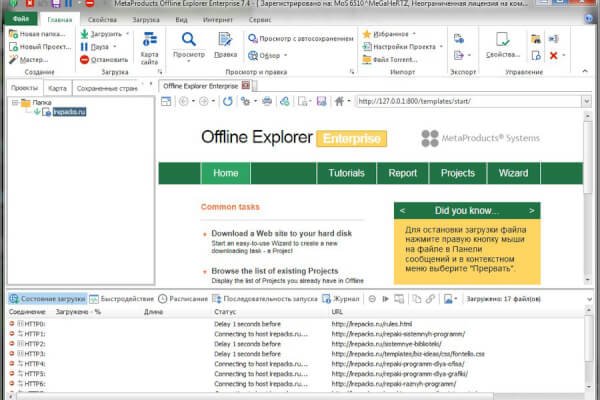Open Загрузка group dialog launcher
This screenshot has width=600, height=400.
pyautogui.click(x=160, y=72)
